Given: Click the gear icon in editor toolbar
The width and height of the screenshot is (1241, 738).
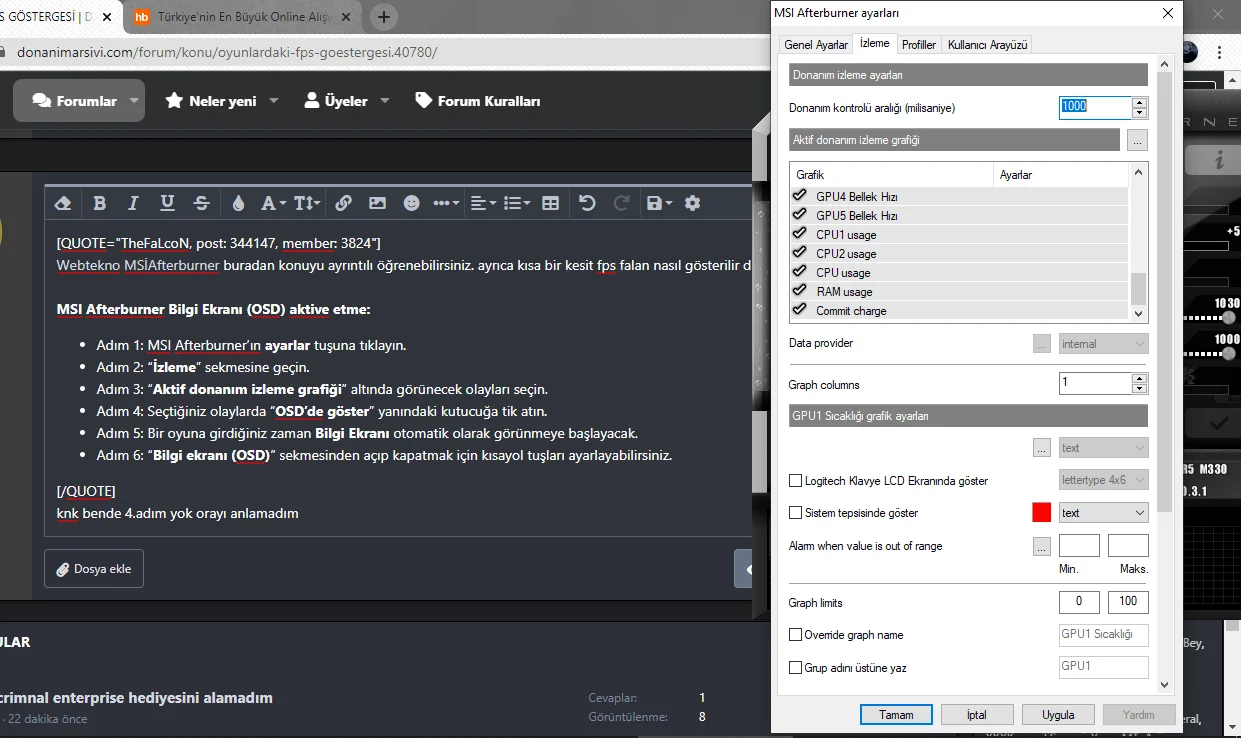Looking at the screenshot, I should pos(692,203).
